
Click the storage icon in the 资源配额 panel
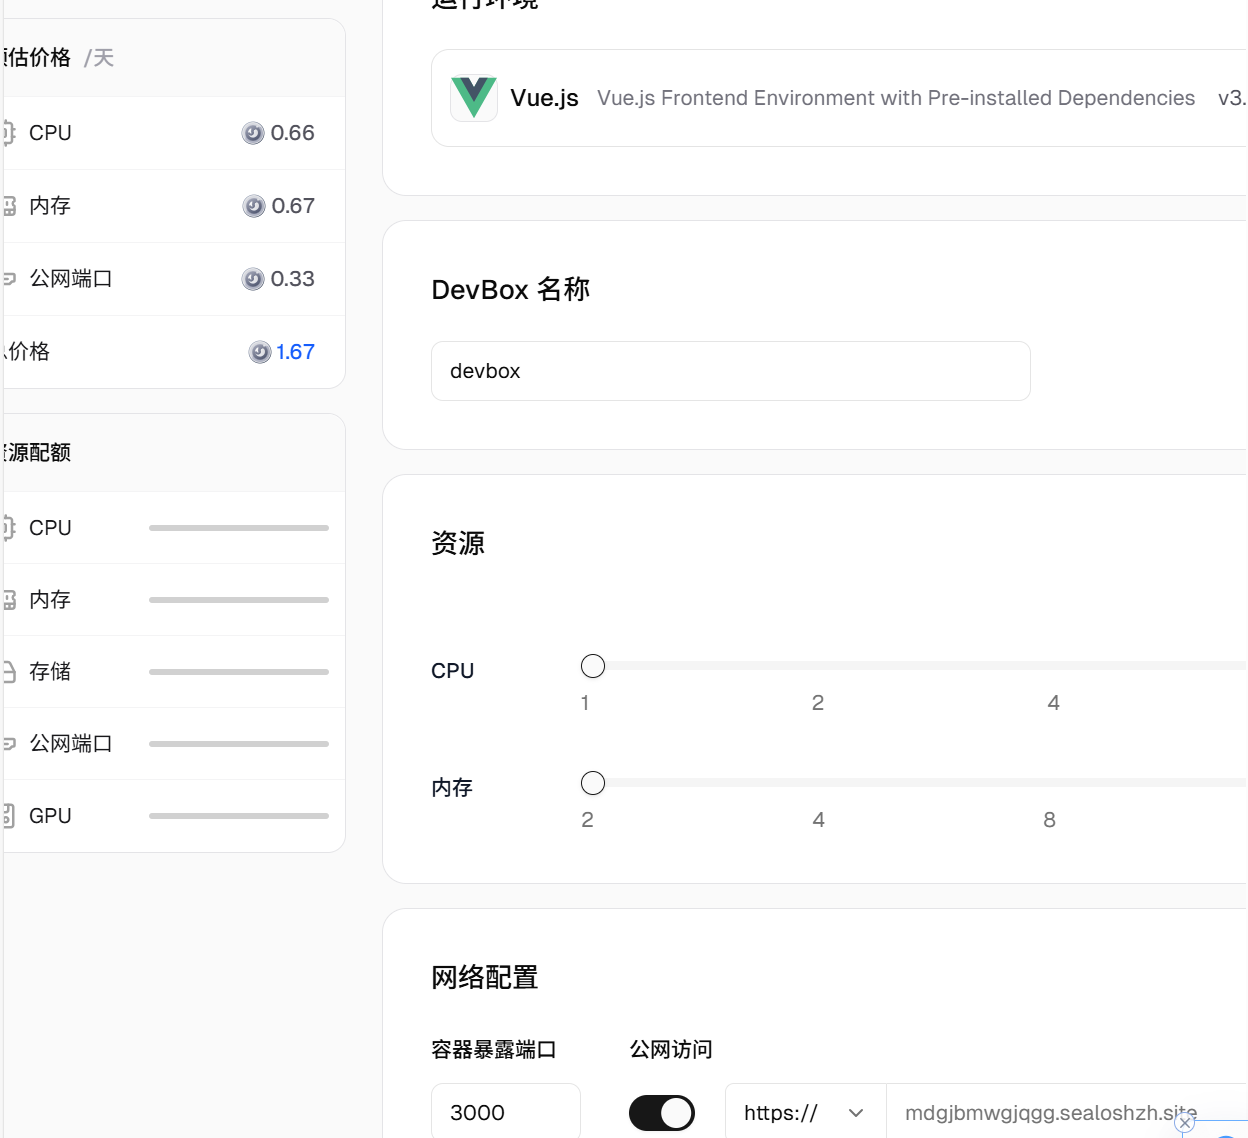(x=7, y=671)
